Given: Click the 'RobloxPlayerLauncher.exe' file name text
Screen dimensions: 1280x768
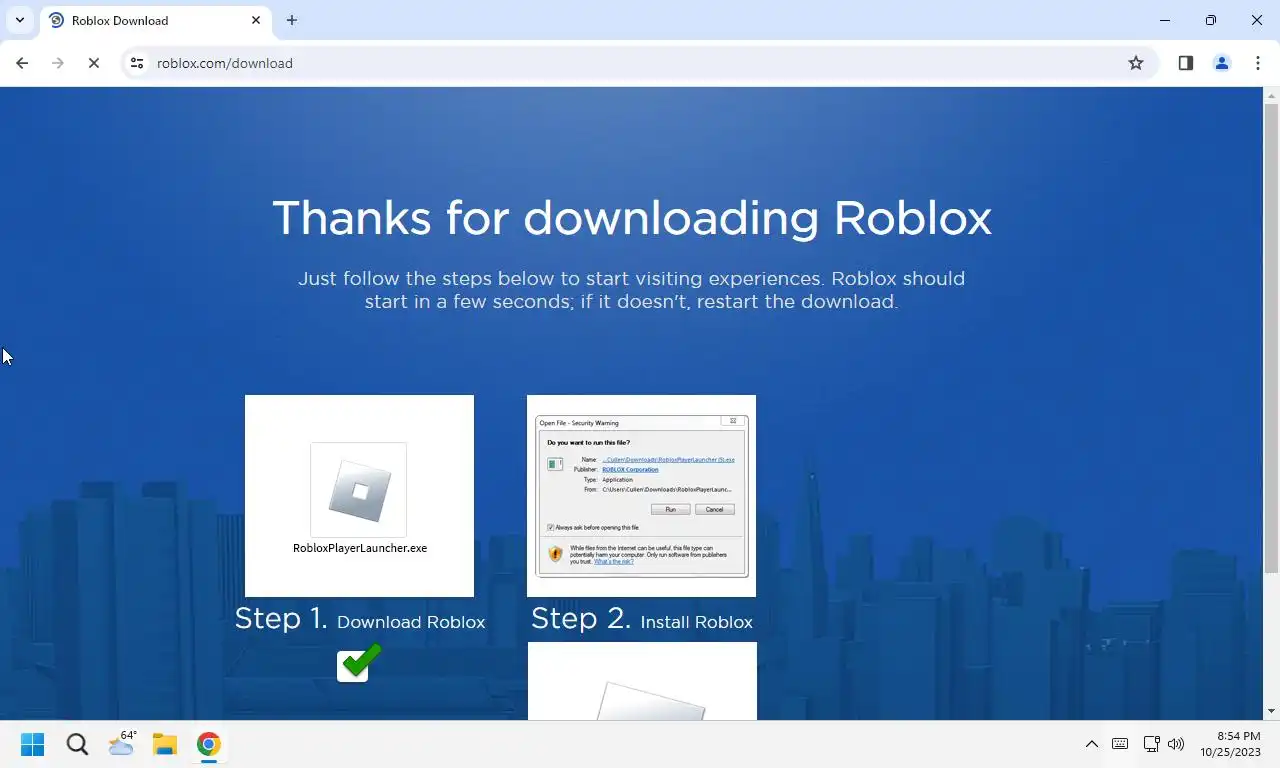Looking at the screenshot, I should (x=360, y=548).
